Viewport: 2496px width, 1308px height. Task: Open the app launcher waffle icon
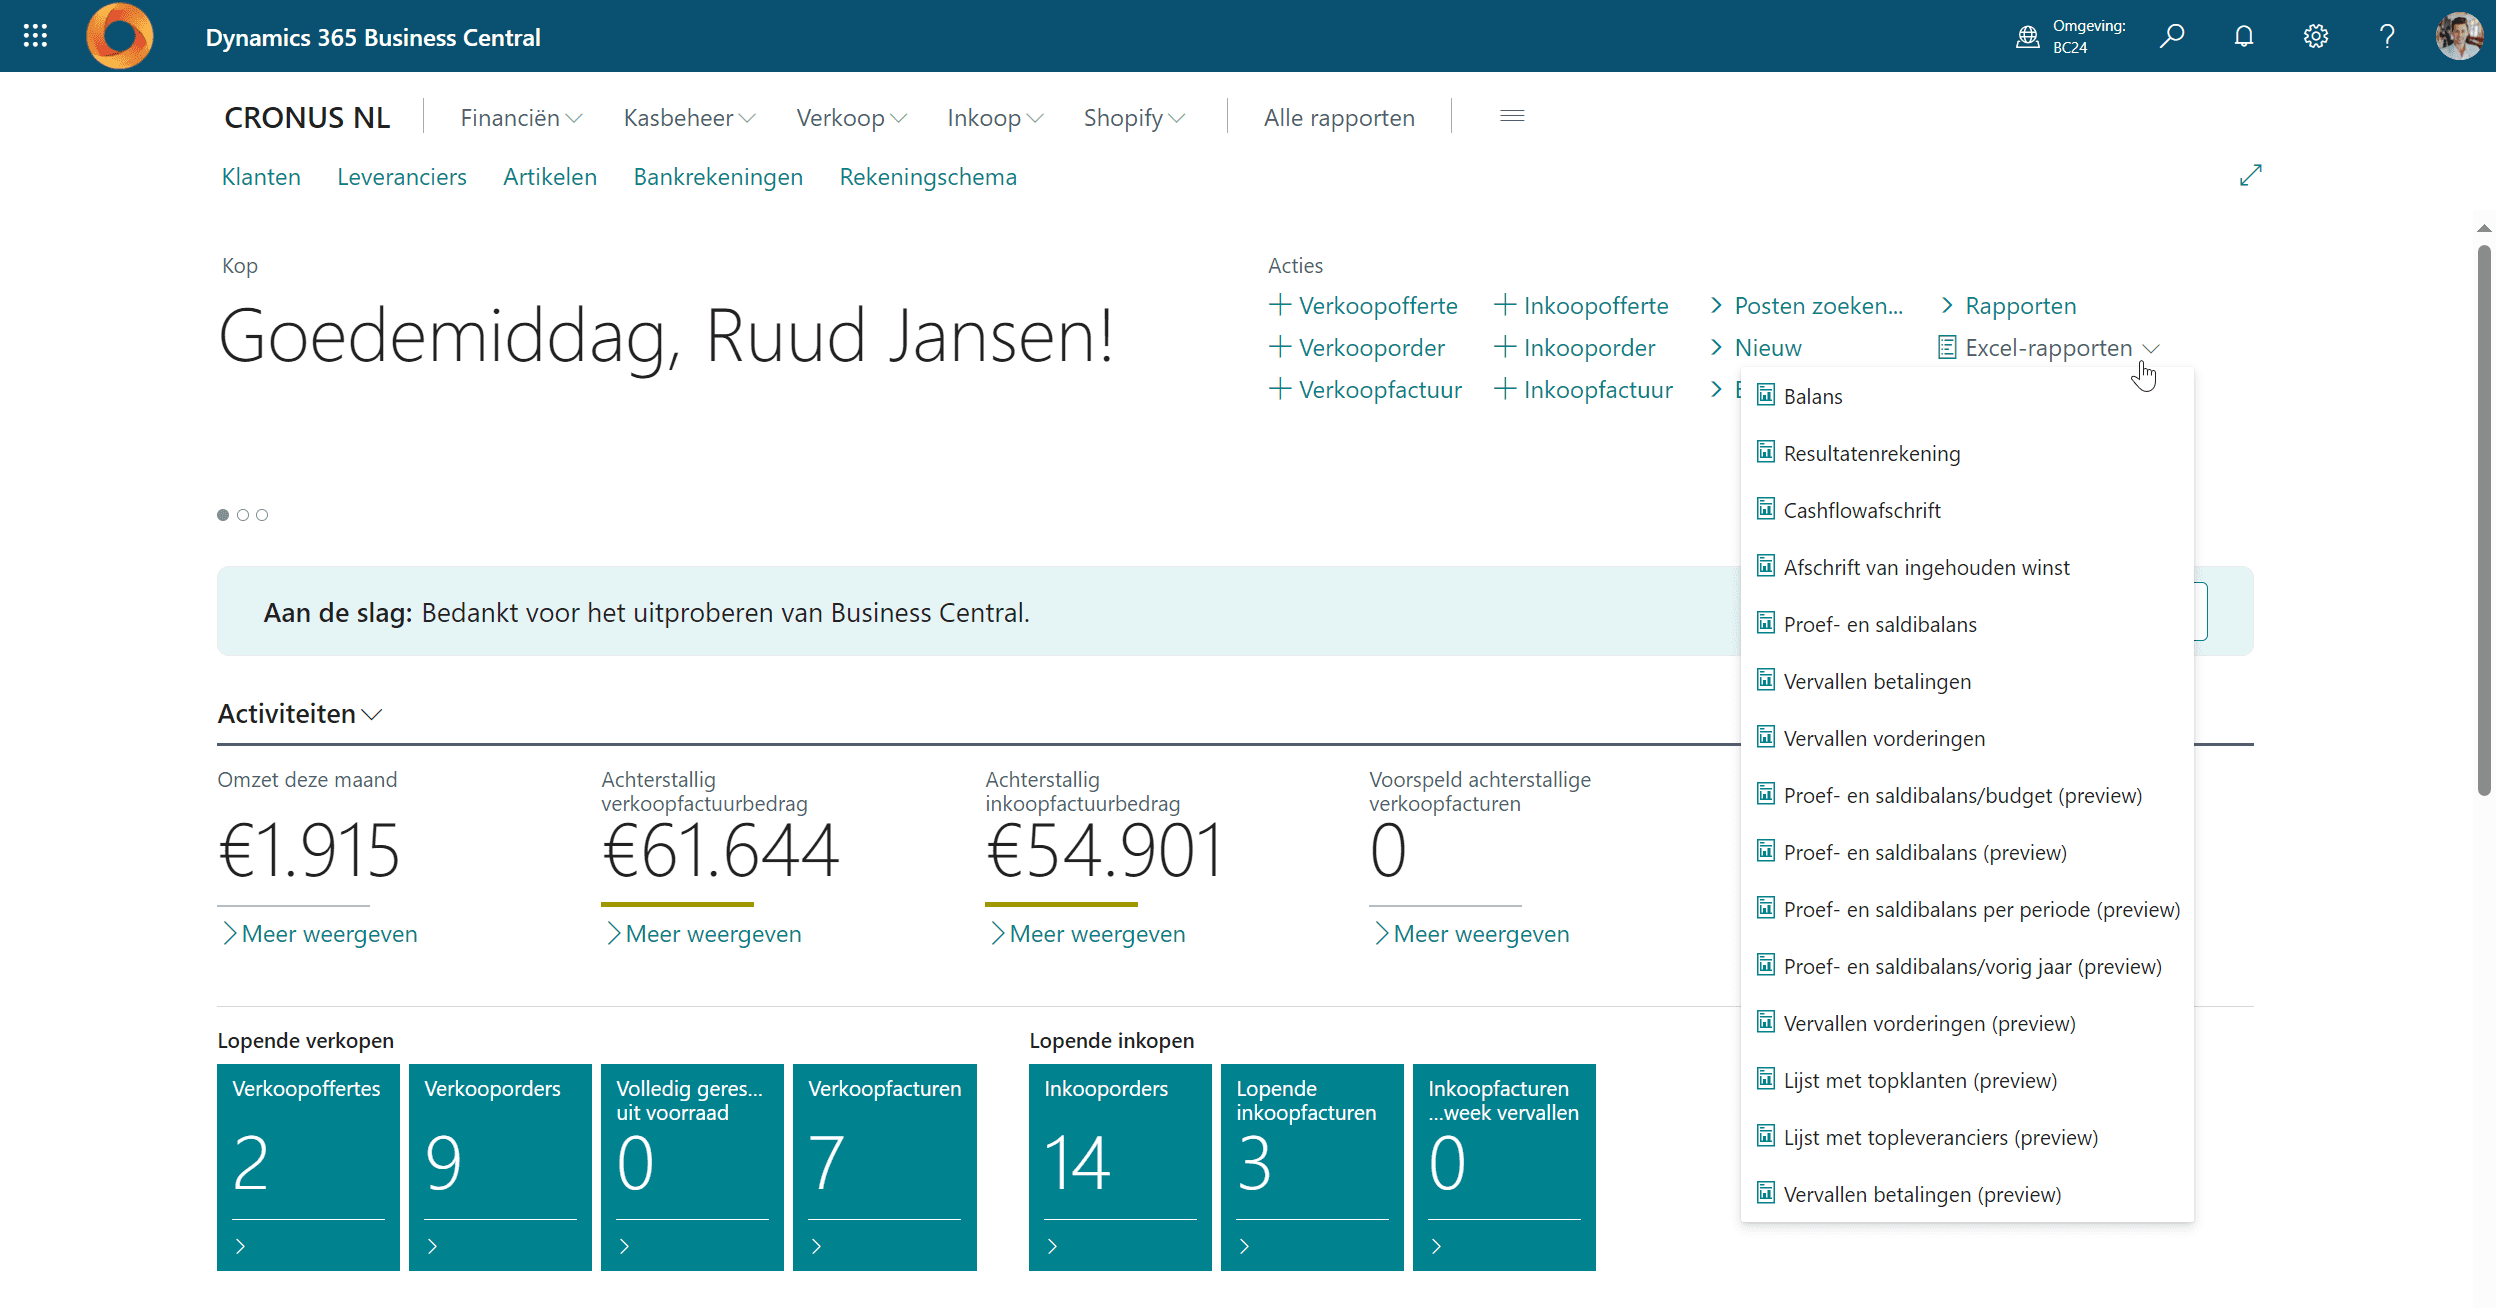pyautogui.click(x=35, y=36)
